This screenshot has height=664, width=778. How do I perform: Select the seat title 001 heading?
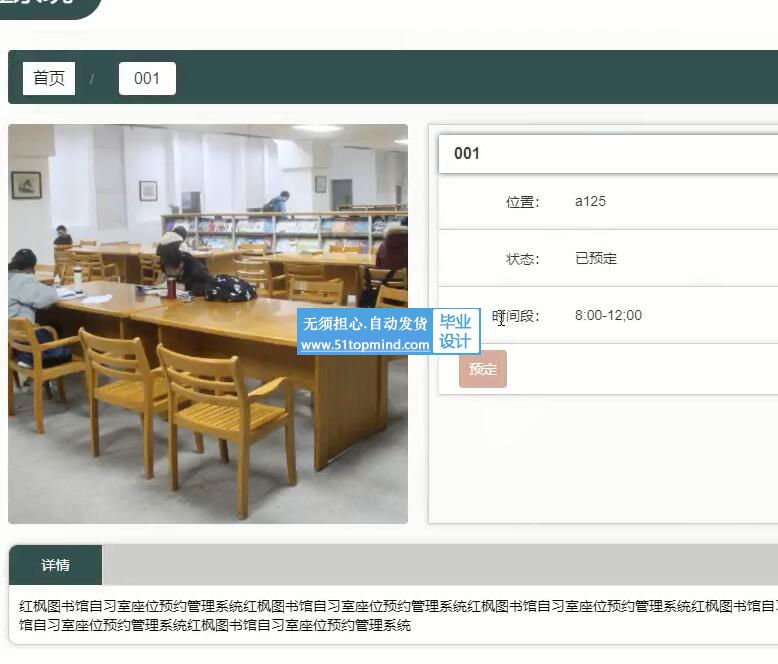point(467,153)
